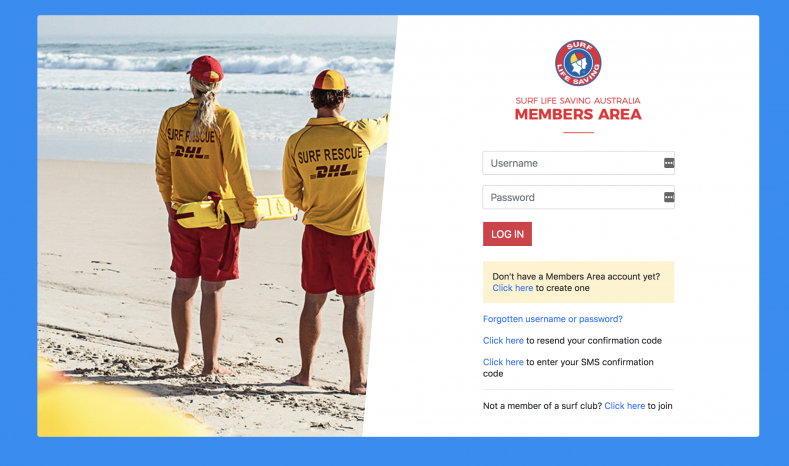789x466 pixels.
Task: Click the text 'Don't have a Members Area account yet?'
Action: [x=576, y=276]
